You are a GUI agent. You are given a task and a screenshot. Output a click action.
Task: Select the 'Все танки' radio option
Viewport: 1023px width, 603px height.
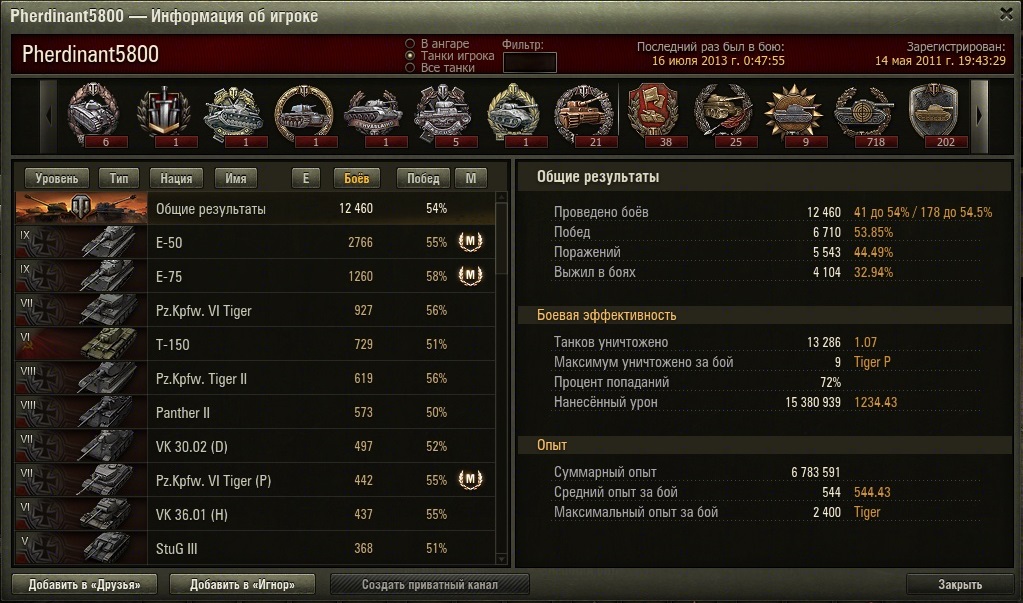point(410,67)
